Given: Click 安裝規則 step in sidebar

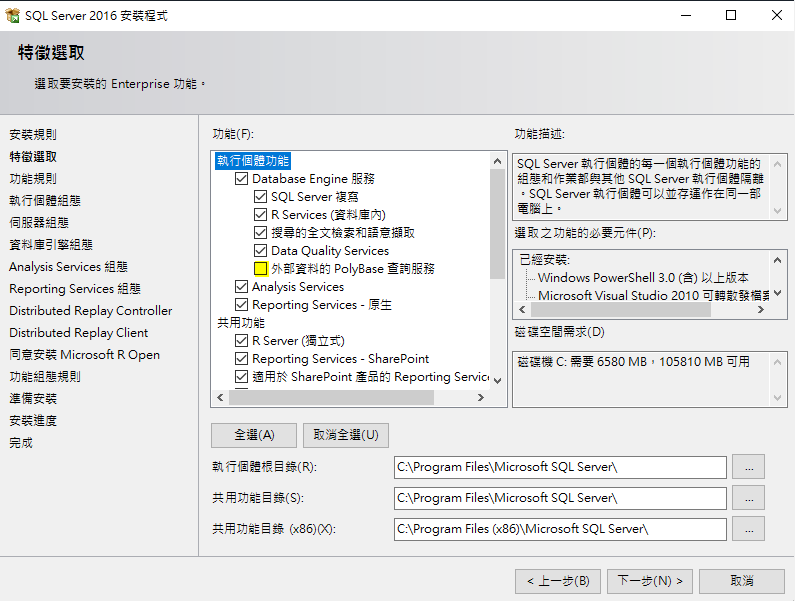Looking at the screenshot, I should click(x=33, y=134).
